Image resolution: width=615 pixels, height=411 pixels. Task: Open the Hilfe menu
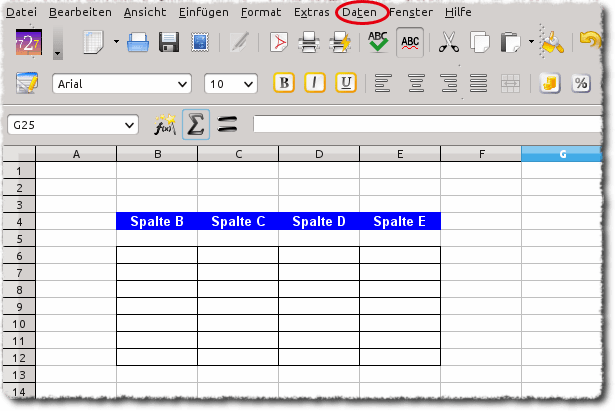[458, 12]
